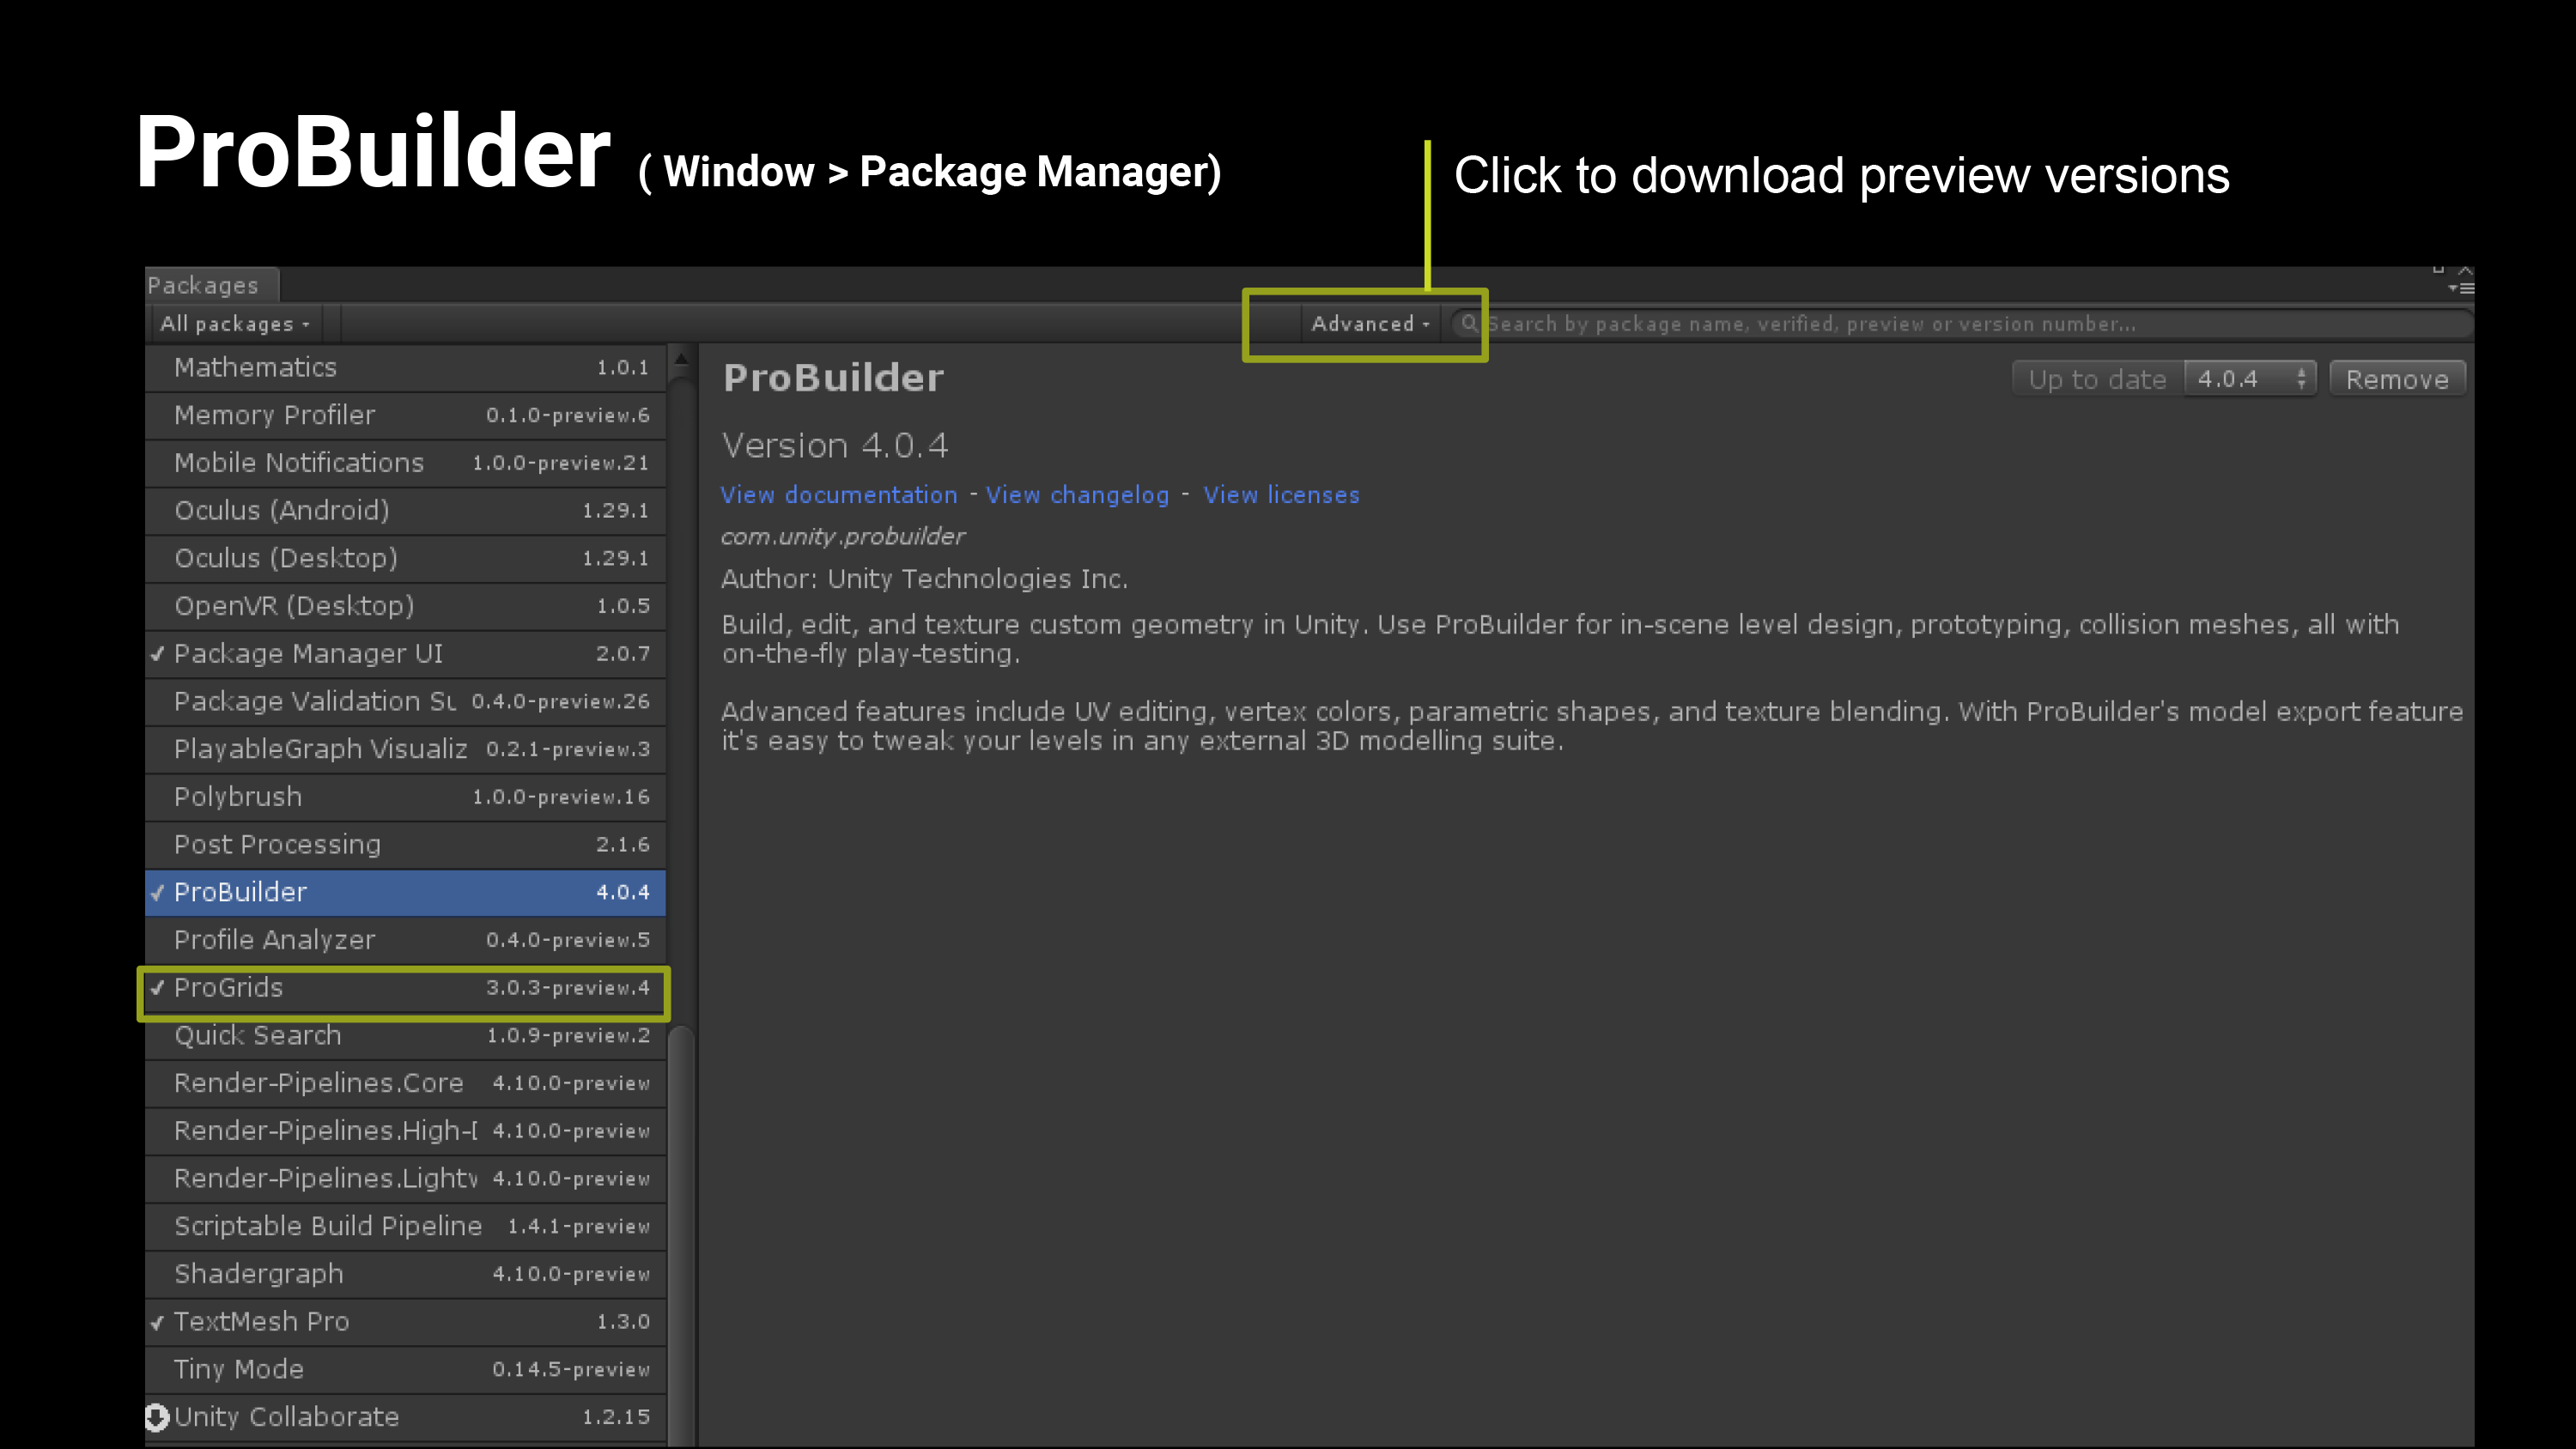The width and height of the screenshot is (2576, 1449).
Task: Click the checkmark beside ProGrids
Action: click(x=157, y=988)
